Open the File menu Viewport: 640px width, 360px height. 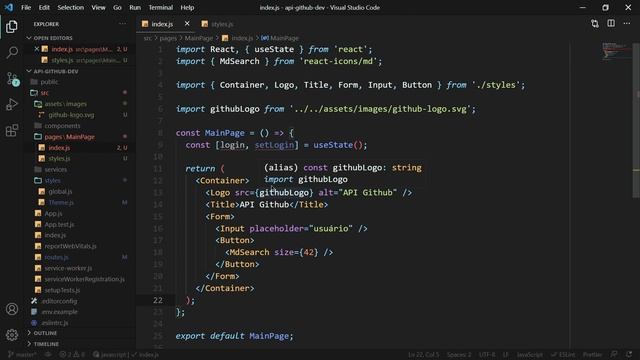click(26, 7)
